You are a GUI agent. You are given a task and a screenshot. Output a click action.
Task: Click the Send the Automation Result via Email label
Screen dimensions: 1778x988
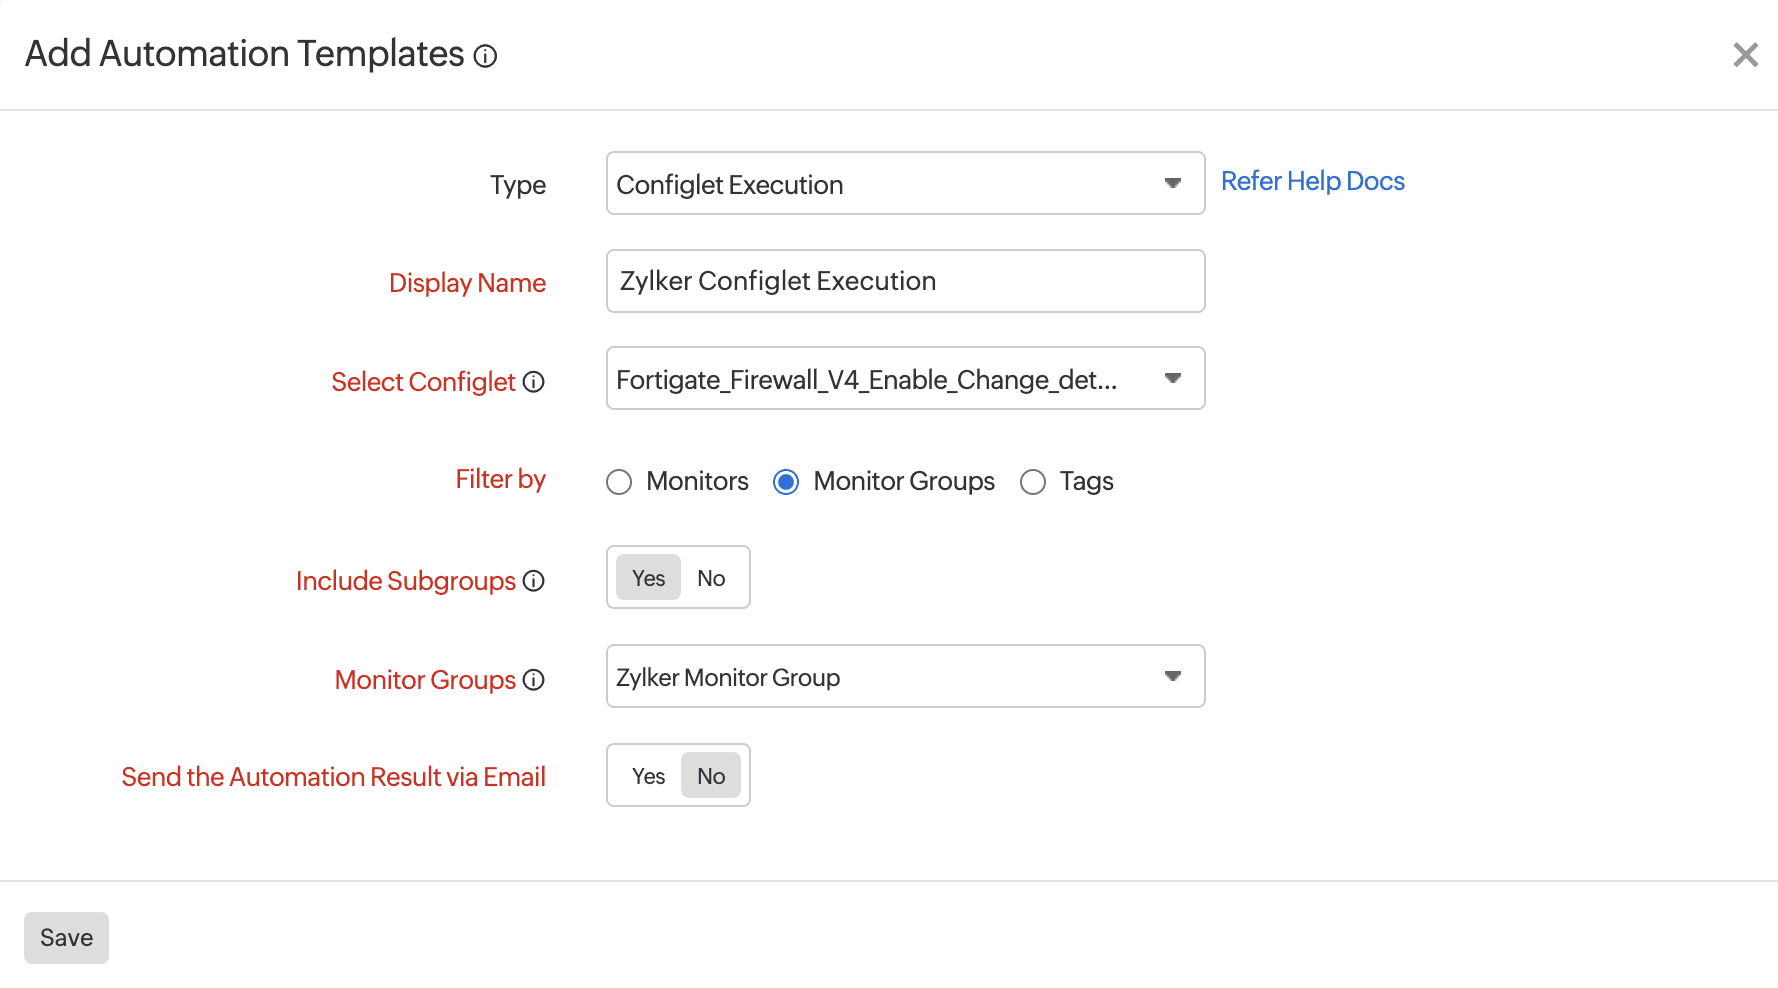click(333, 777)
